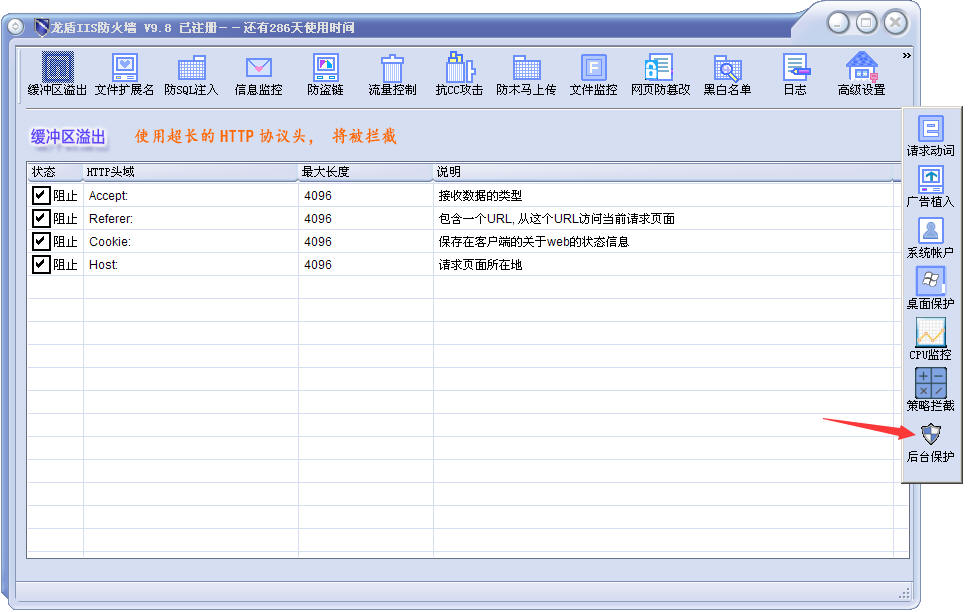Click the title bar system menu icon
The width and height of the screenshot is (972, 612).
(15, 27)
